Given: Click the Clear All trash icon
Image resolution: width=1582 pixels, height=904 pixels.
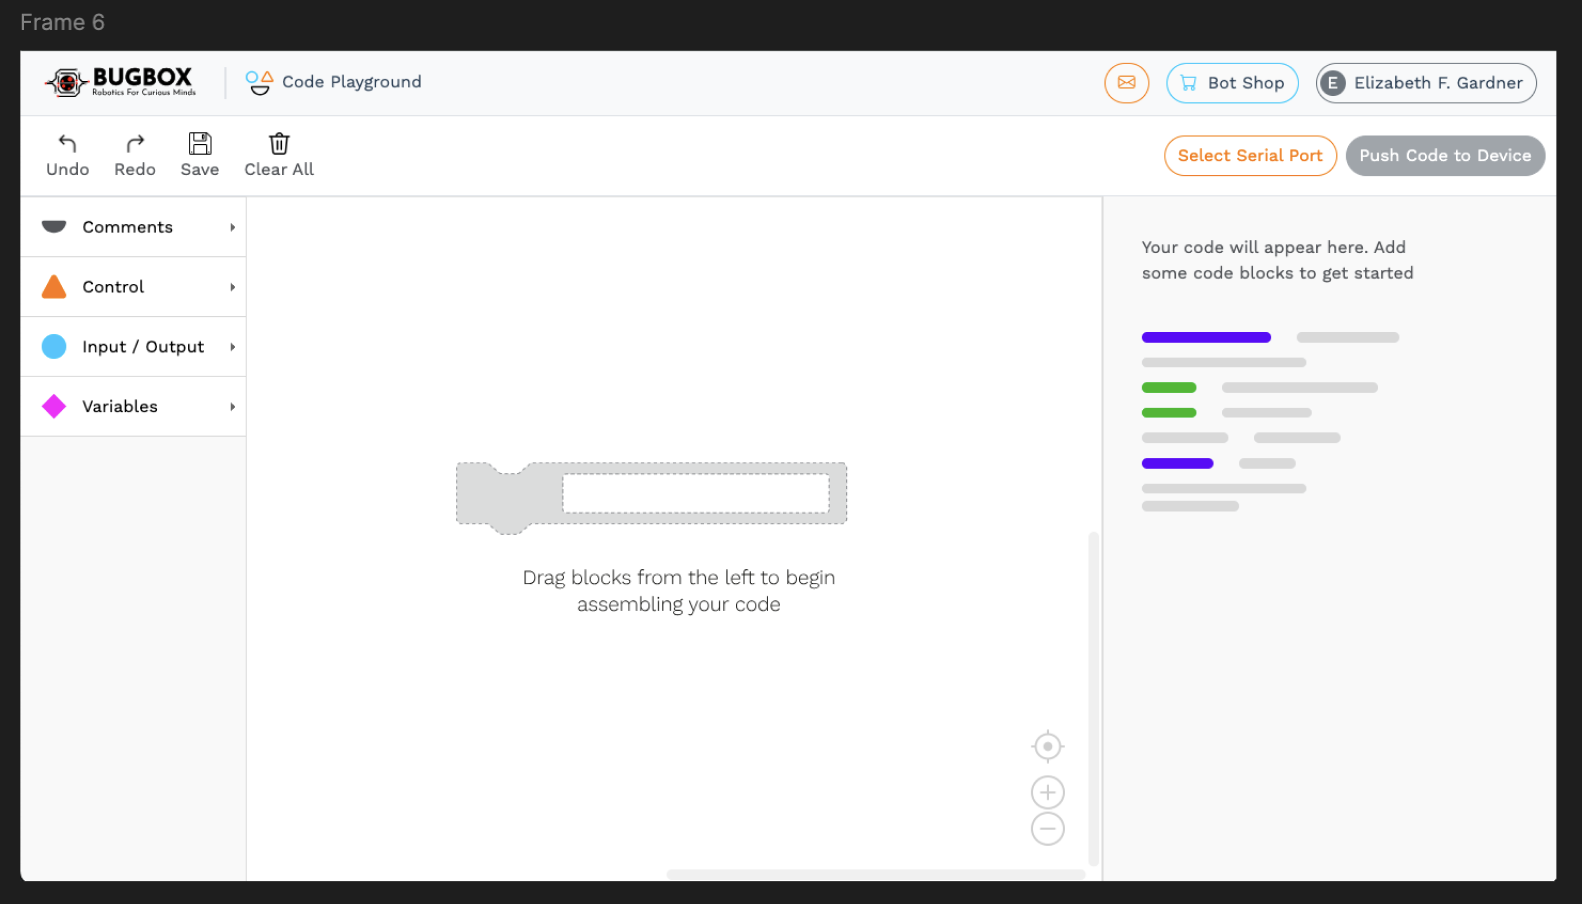Looking at the screenshot, I should (279, 143).
